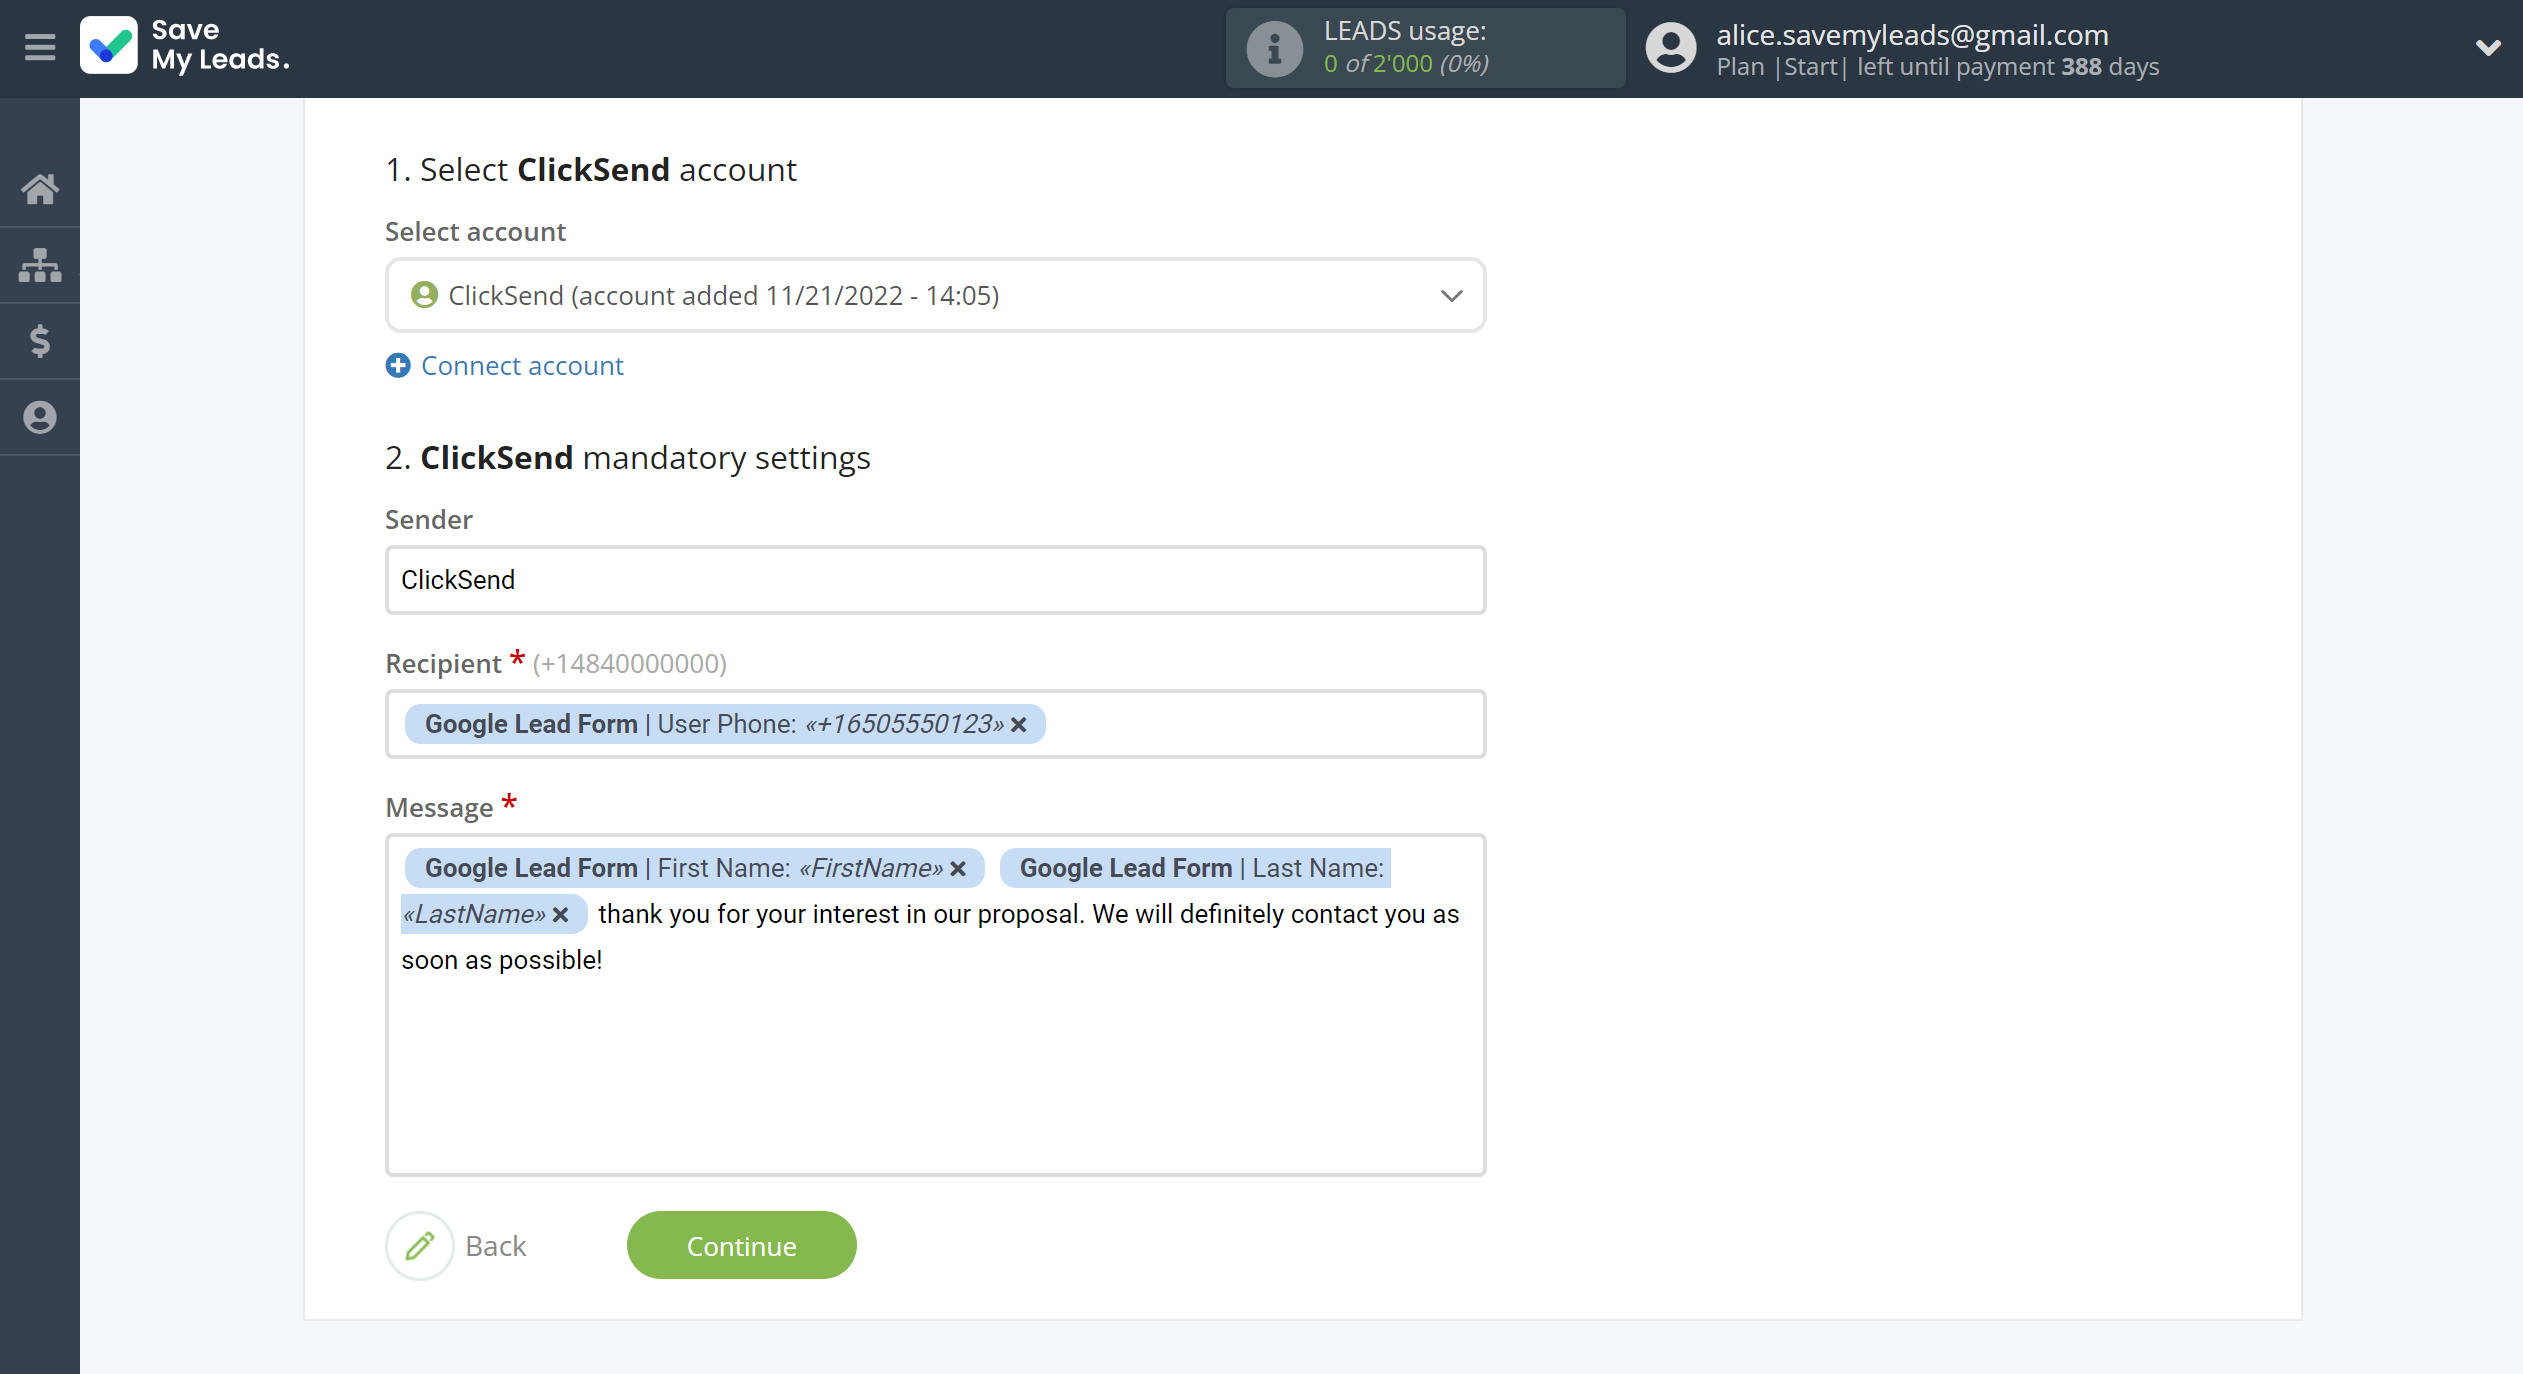The width and height of the screenshot is (2523, 1374).
Task: Click the First Name variable tag
Action: (x=694, y=868)
